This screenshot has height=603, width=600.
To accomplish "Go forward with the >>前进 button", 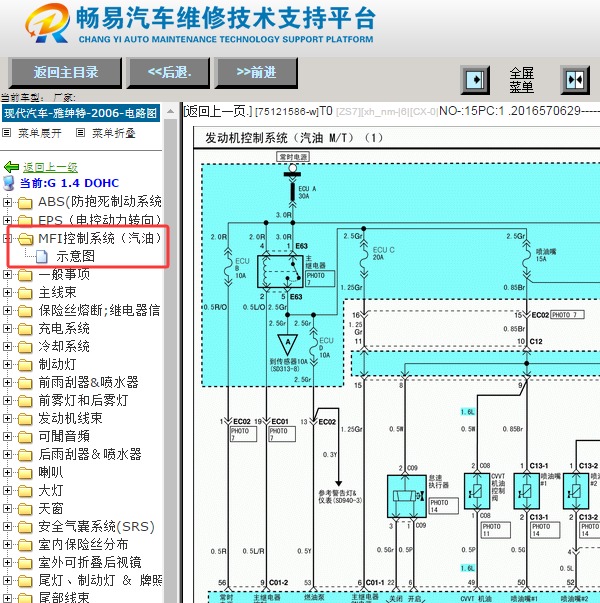I will click(256, 72).
